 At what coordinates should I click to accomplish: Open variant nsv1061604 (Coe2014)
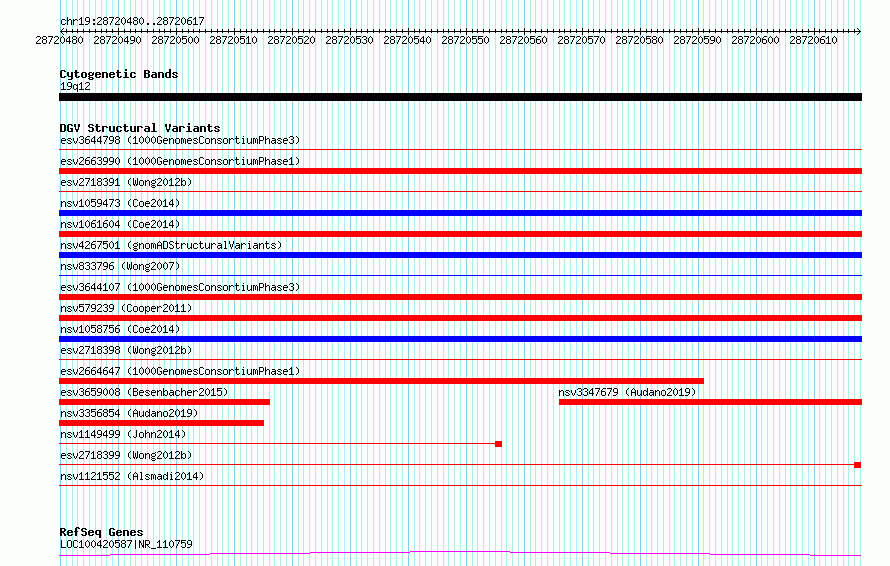[x=120, y=224]
